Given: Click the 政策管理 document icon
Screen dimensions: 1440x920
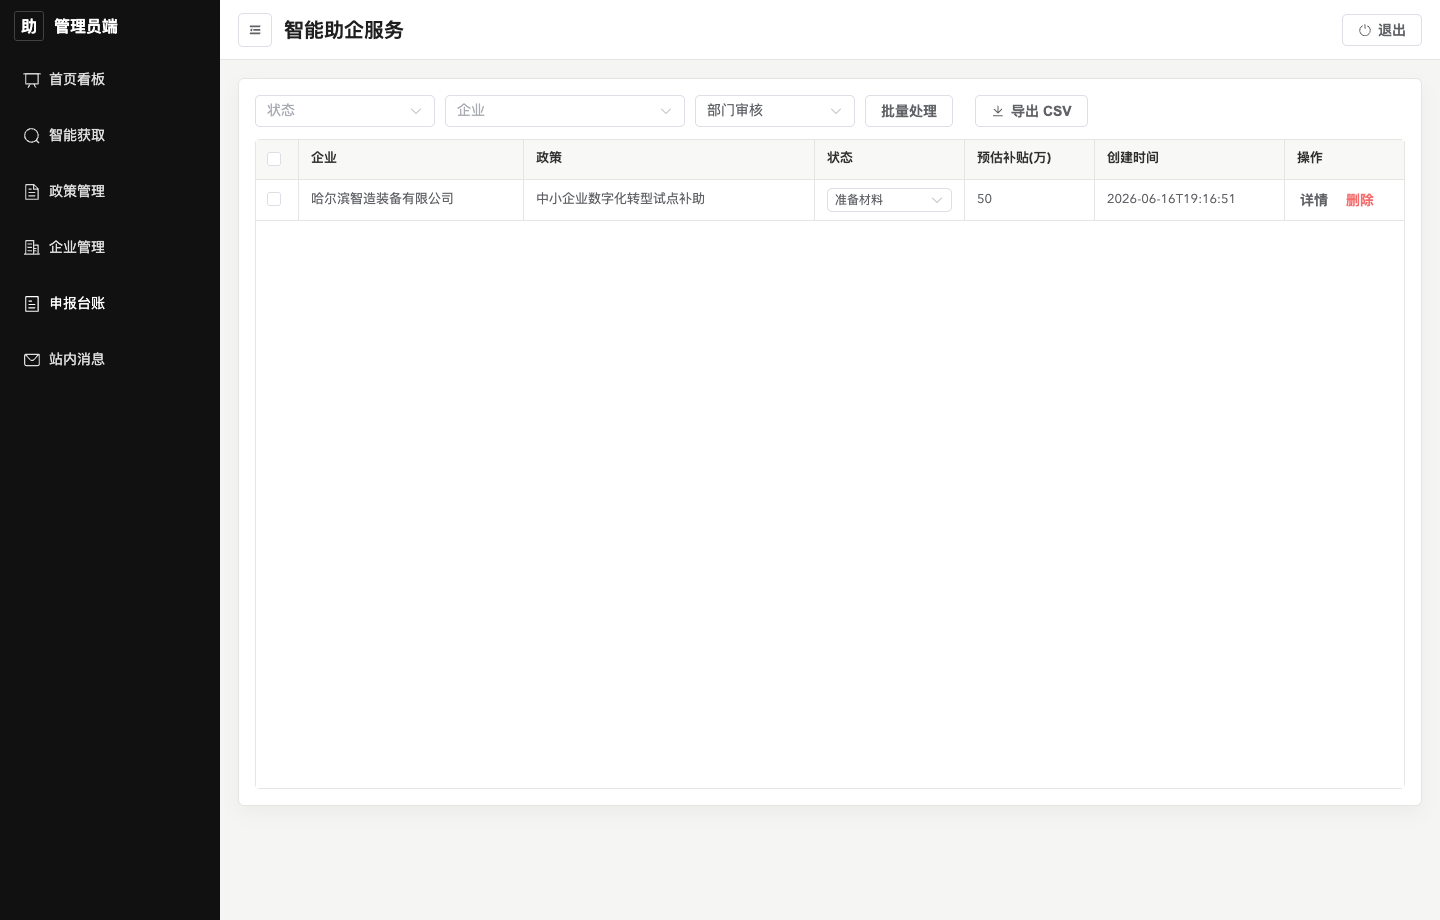Looking at the screenshot, I should click(x=32, y=192).
